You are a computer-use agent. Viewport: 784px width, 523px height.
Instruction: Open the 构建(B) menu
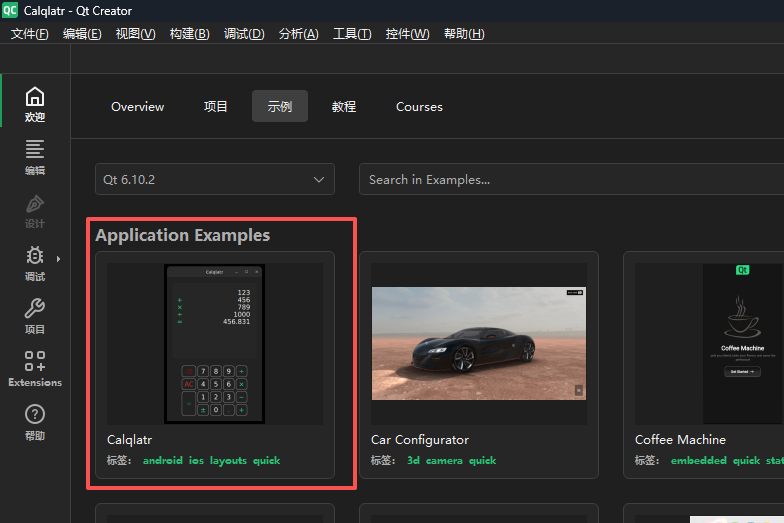click(x=190, y=34)
